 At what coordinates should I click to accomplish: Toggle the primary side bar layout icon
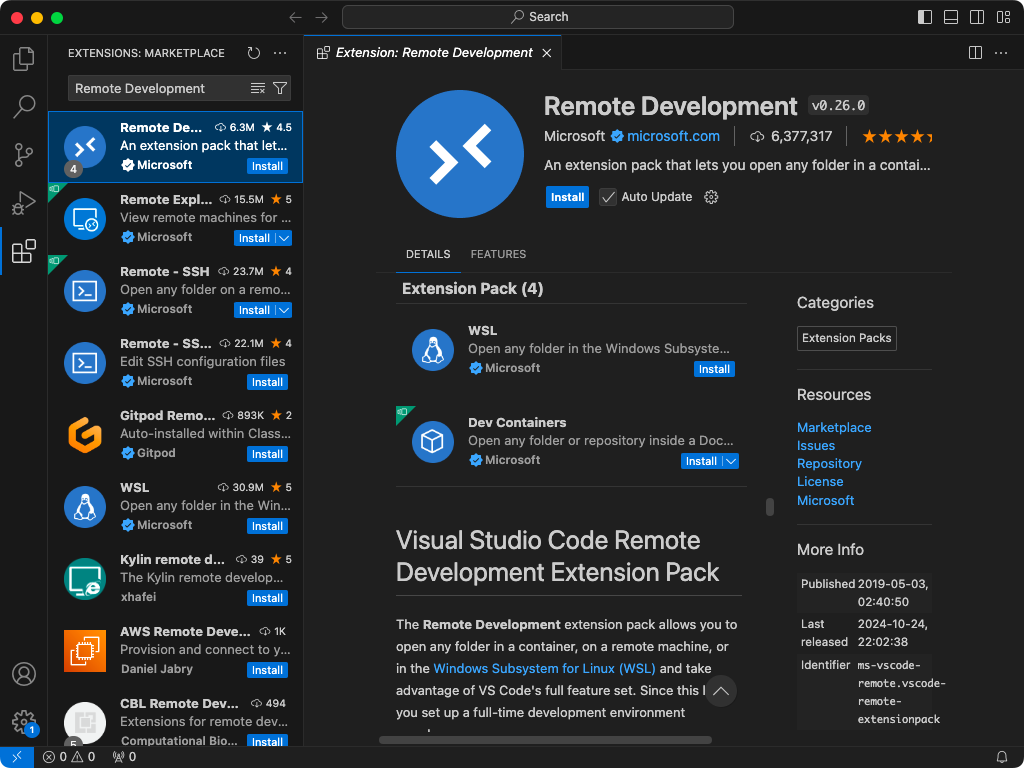[925, 17]
